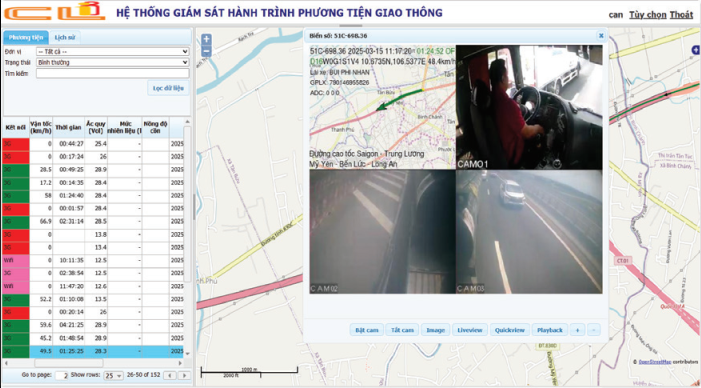Image resolution: width=701 pixels, height=388 pixels.
Task: Open the map layer switcher blue plus icon
Action: [x=696, y=50]
